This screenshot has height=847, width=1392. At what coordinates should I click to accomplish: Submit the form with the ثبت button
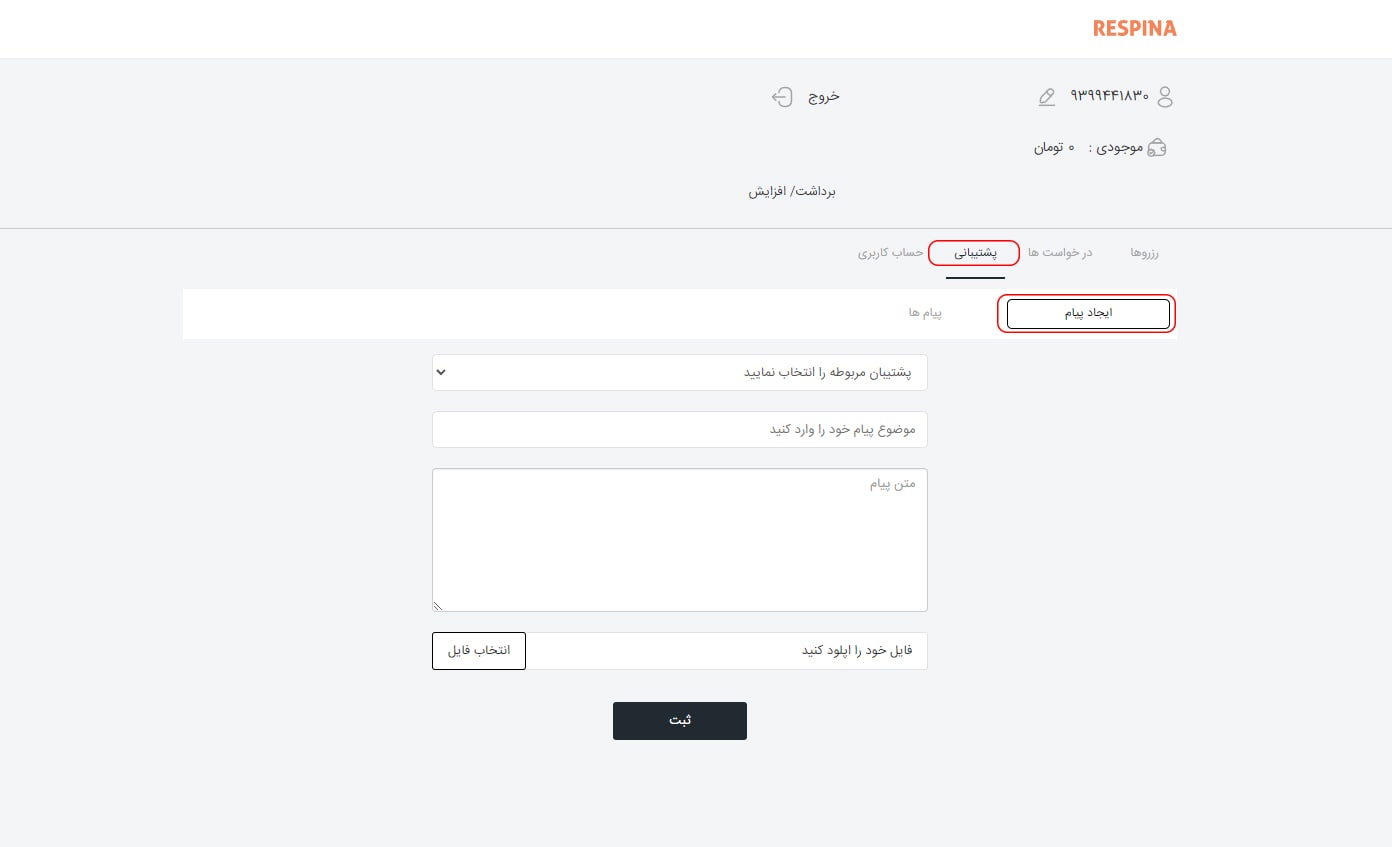(680, 721)
